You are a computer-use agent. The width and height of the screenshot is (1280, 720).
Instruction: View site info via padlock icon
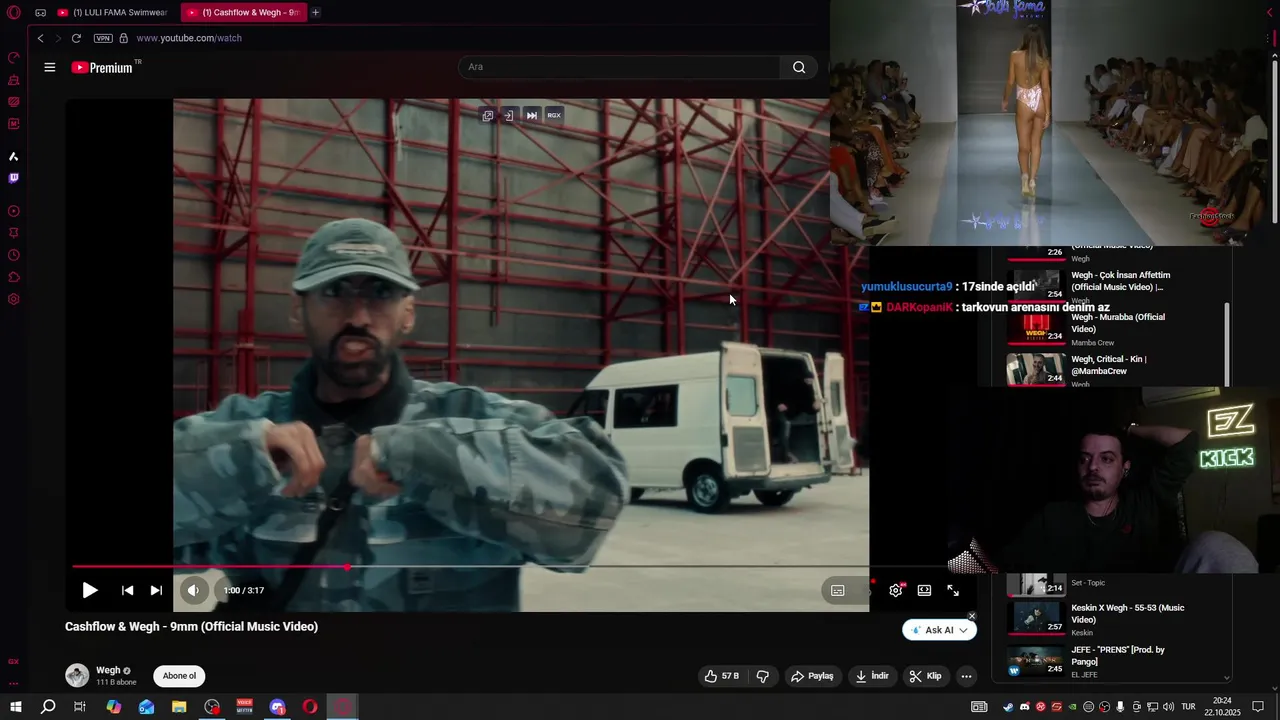[x=124, y=38]
